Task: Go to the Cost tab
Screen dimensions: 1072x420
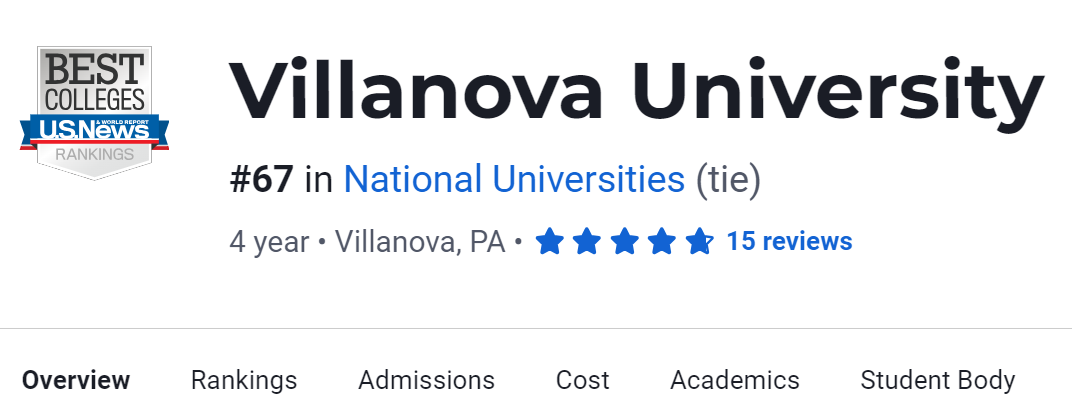Action: click(582, 380)
